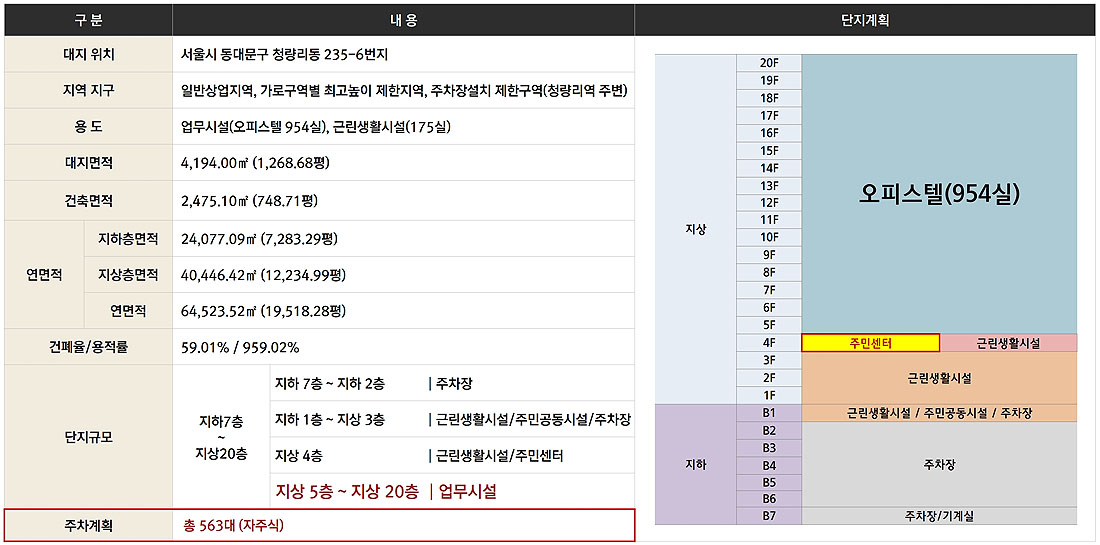Viewport: 1100px width, 545px height.
Task: Click the 지하 section label in diagram
Action: pos(695,464)
